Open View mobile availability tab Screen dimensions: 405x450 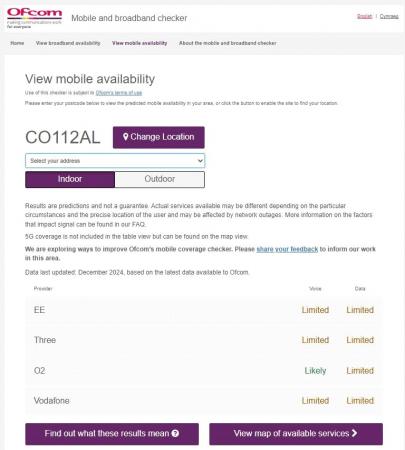[139, 43]
